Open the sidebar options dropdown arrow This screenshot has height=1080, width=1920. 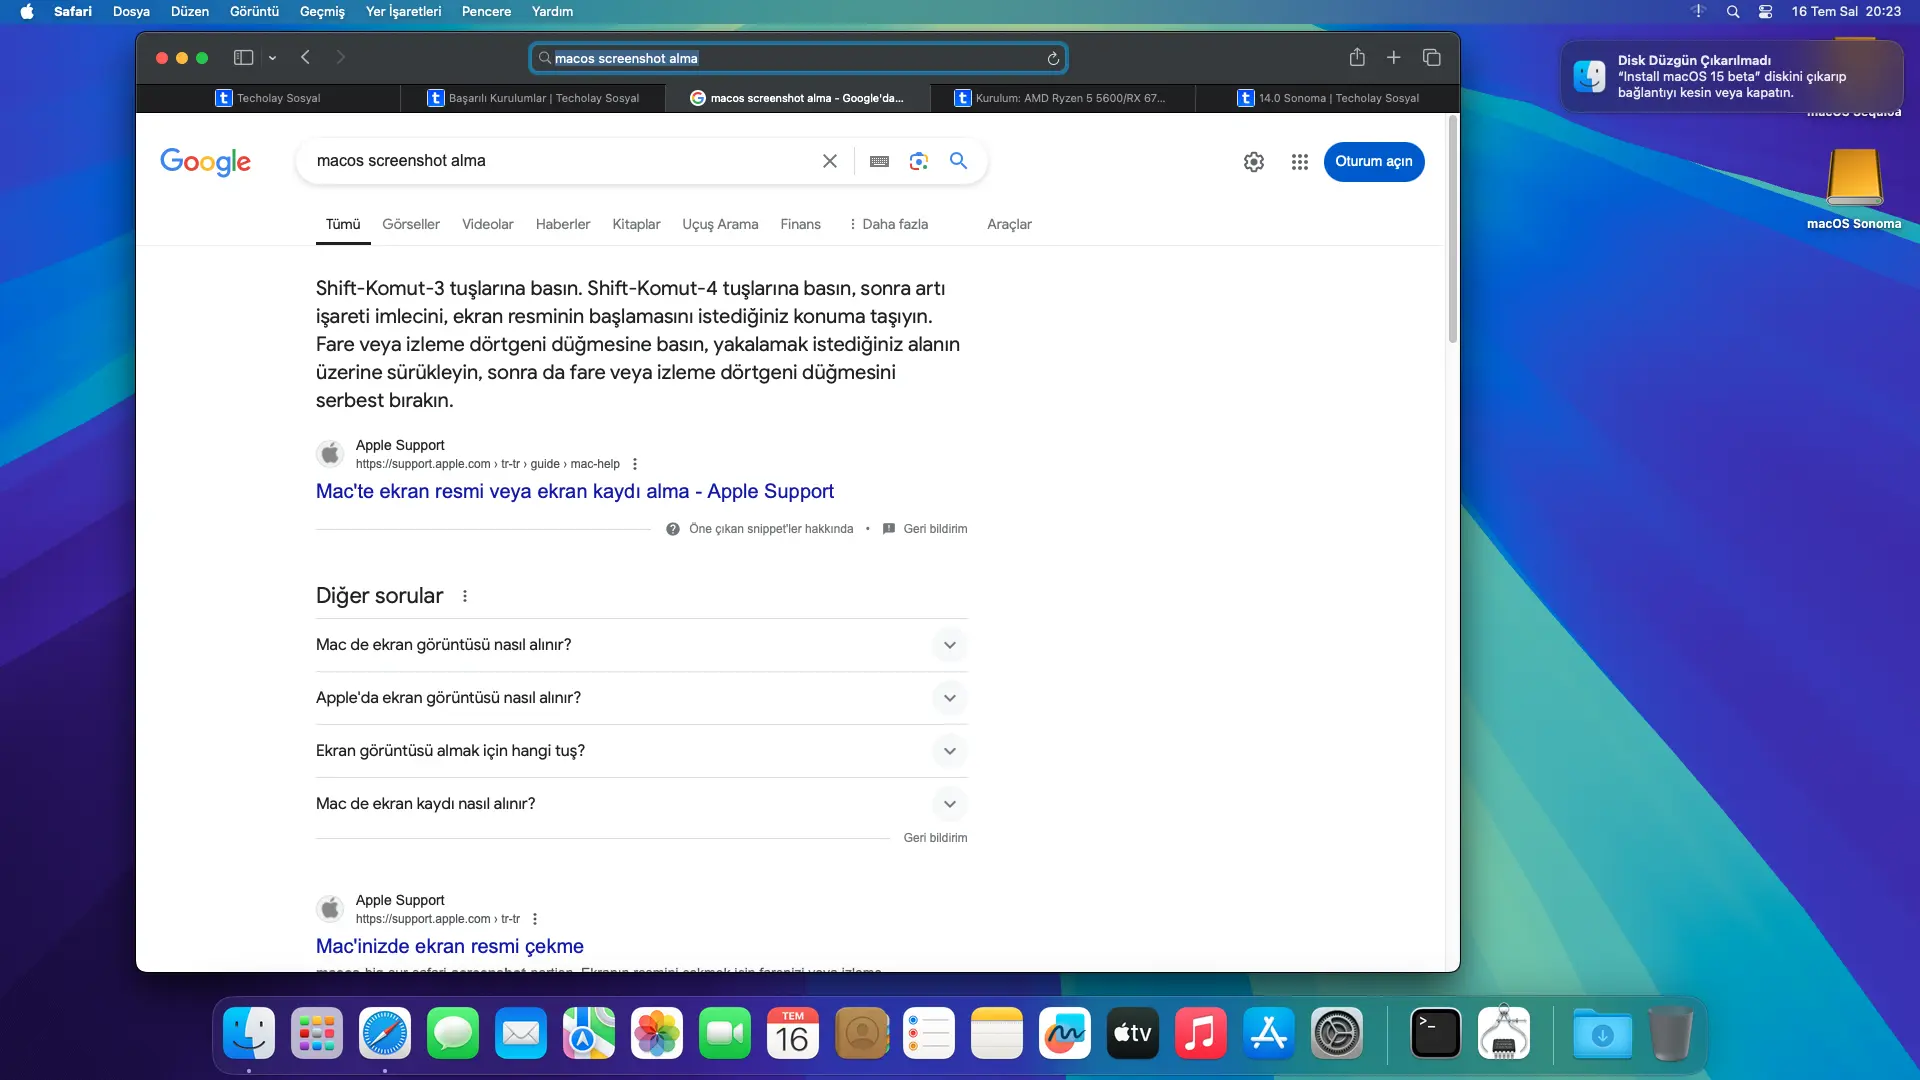pos(272,58)
